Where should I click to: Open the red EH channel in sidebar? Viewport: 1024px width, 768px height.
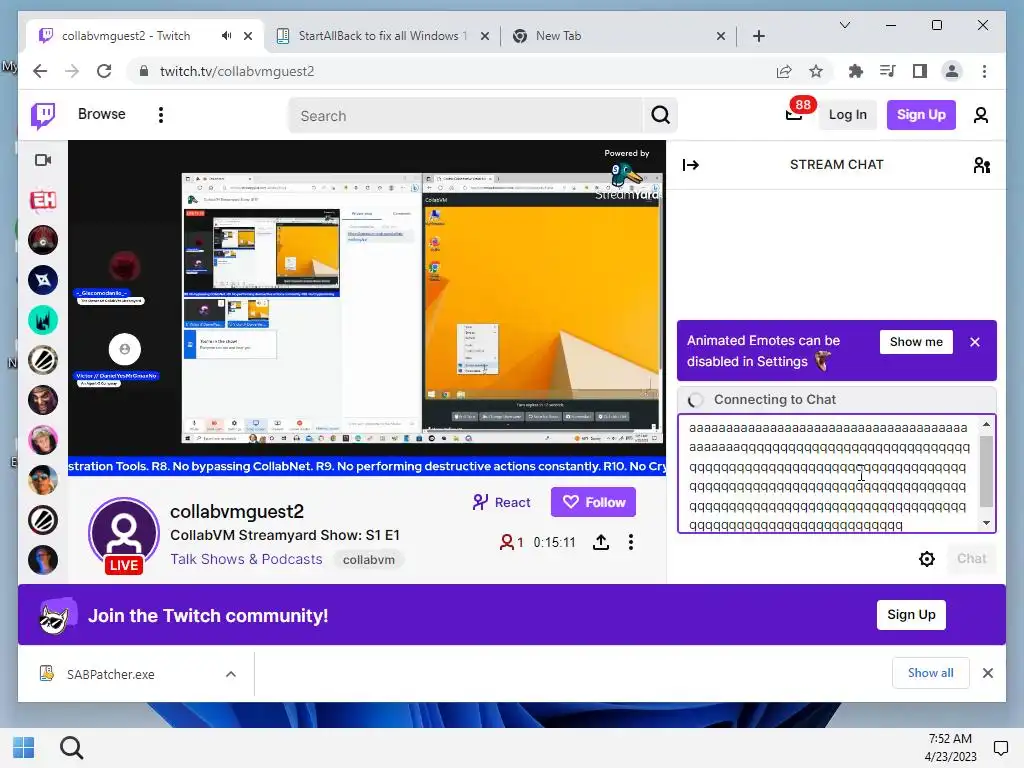[43, 200]
